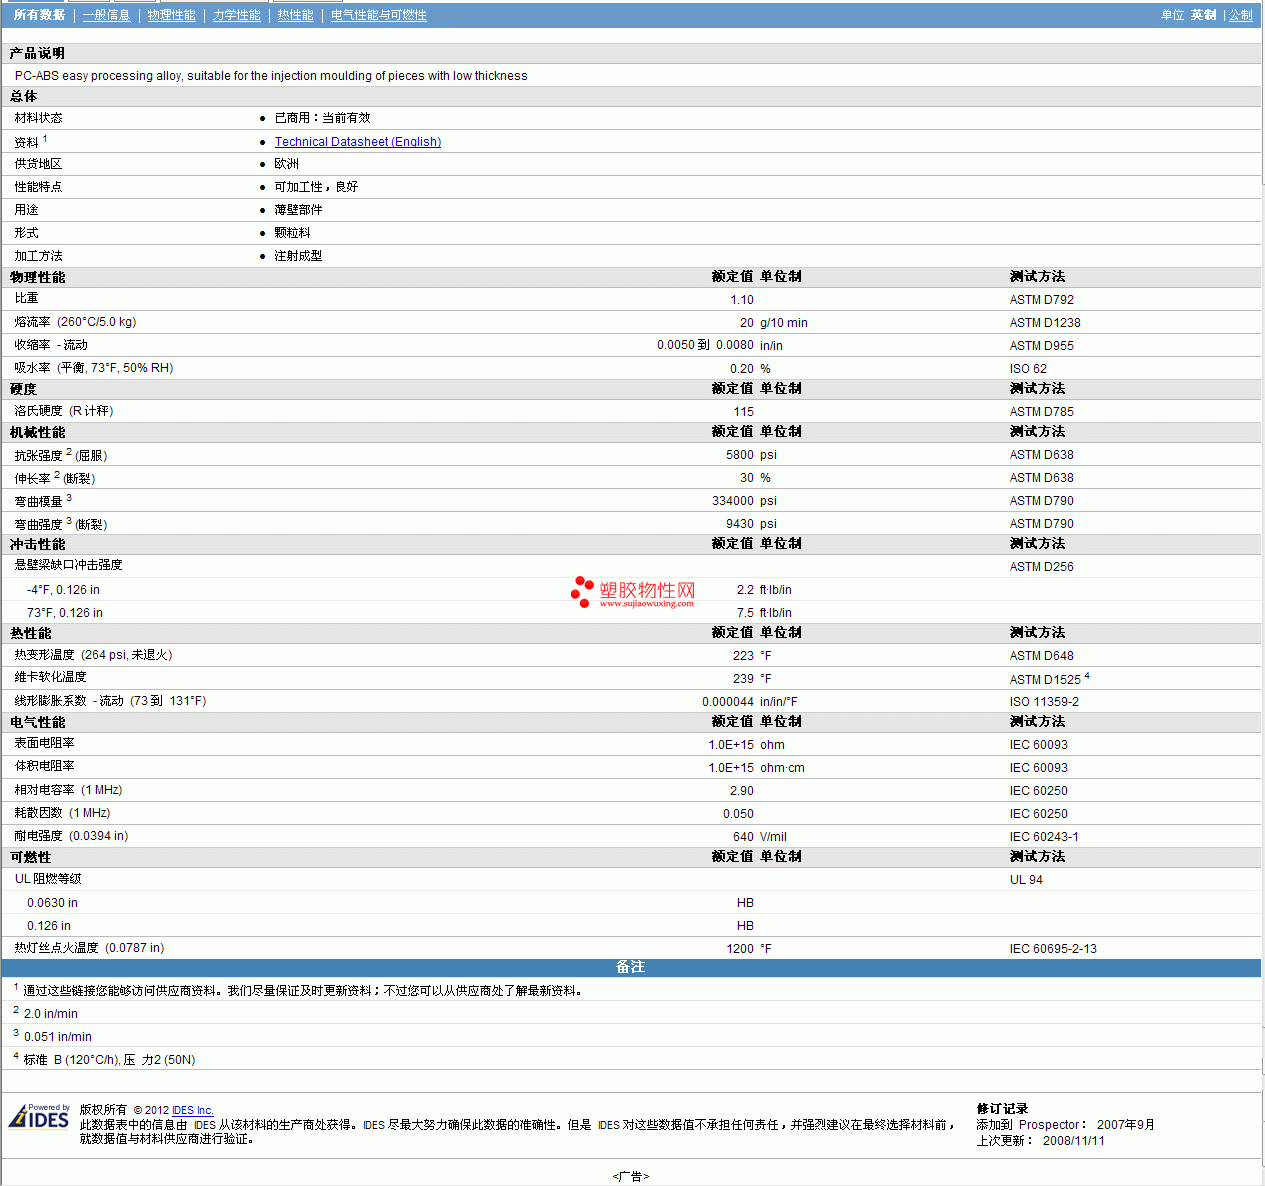Select the 所有数据 tab
The image size is (1265, 1186).
(x=39, y=15)
